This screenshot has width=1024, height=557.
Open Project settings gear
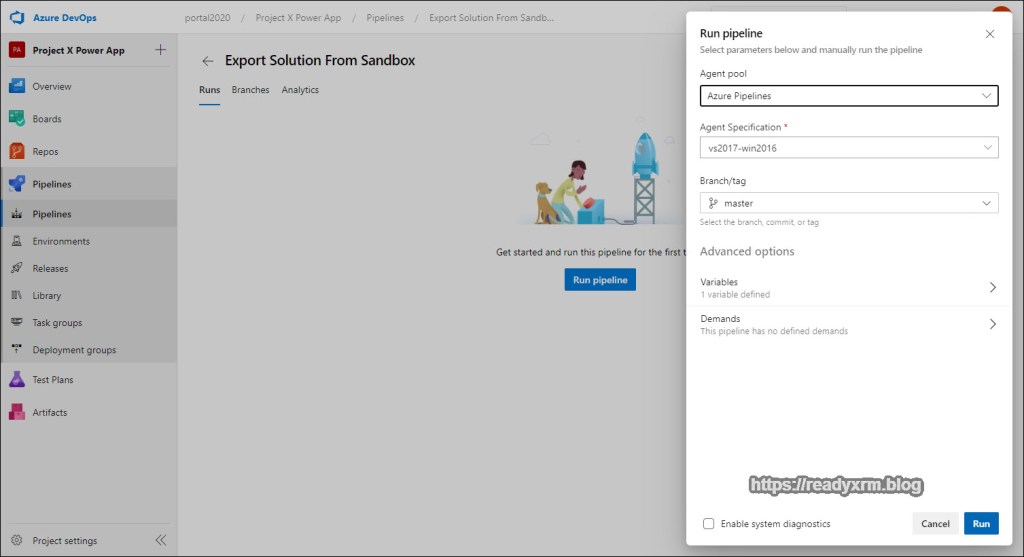tap(17, 540)
